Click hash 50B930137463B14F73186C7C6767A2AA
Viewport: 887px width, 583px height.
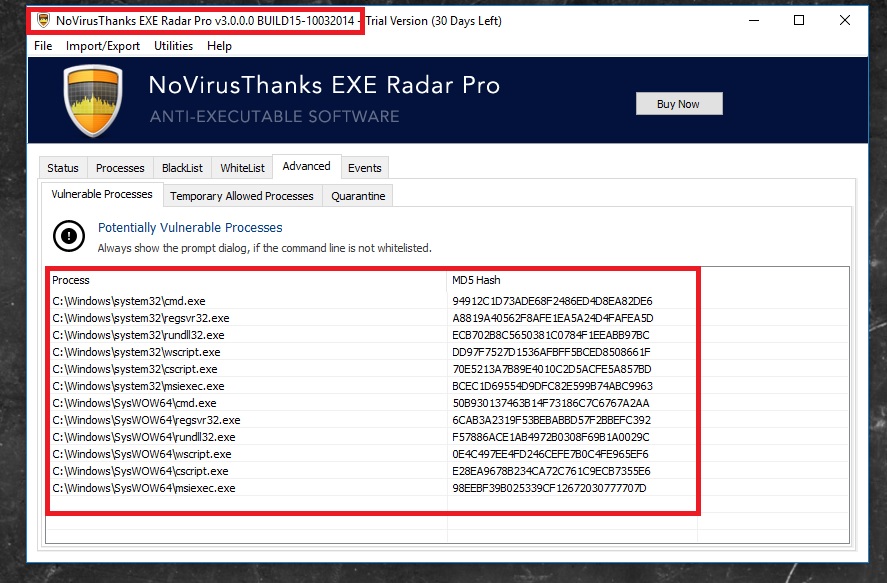(551, 403)
